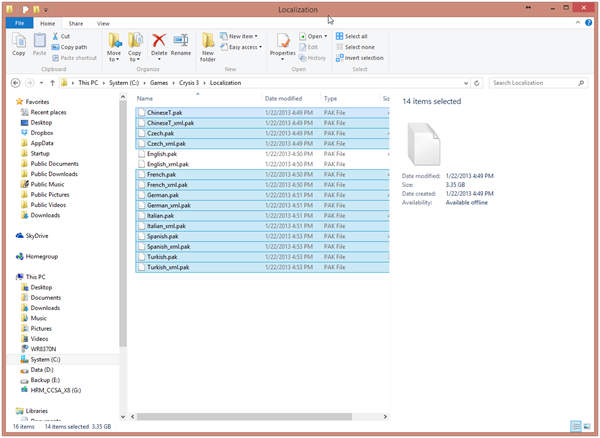
Task: Click the Cut scissors icon
Action: (x=55, y=36)
